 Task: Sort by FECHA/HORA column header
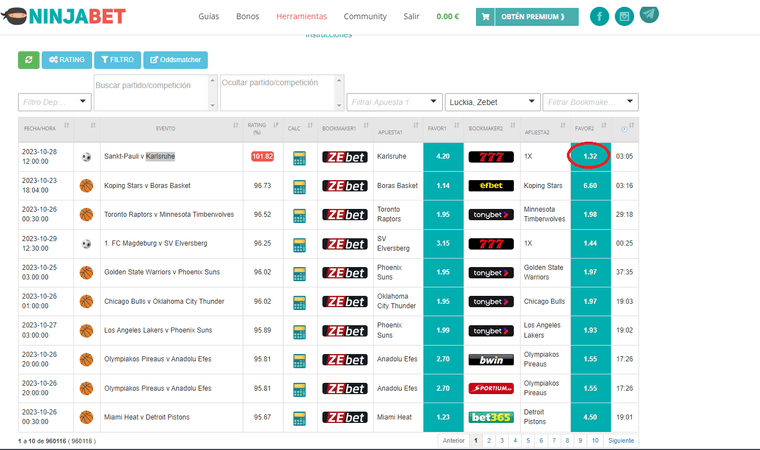[46, 129]
